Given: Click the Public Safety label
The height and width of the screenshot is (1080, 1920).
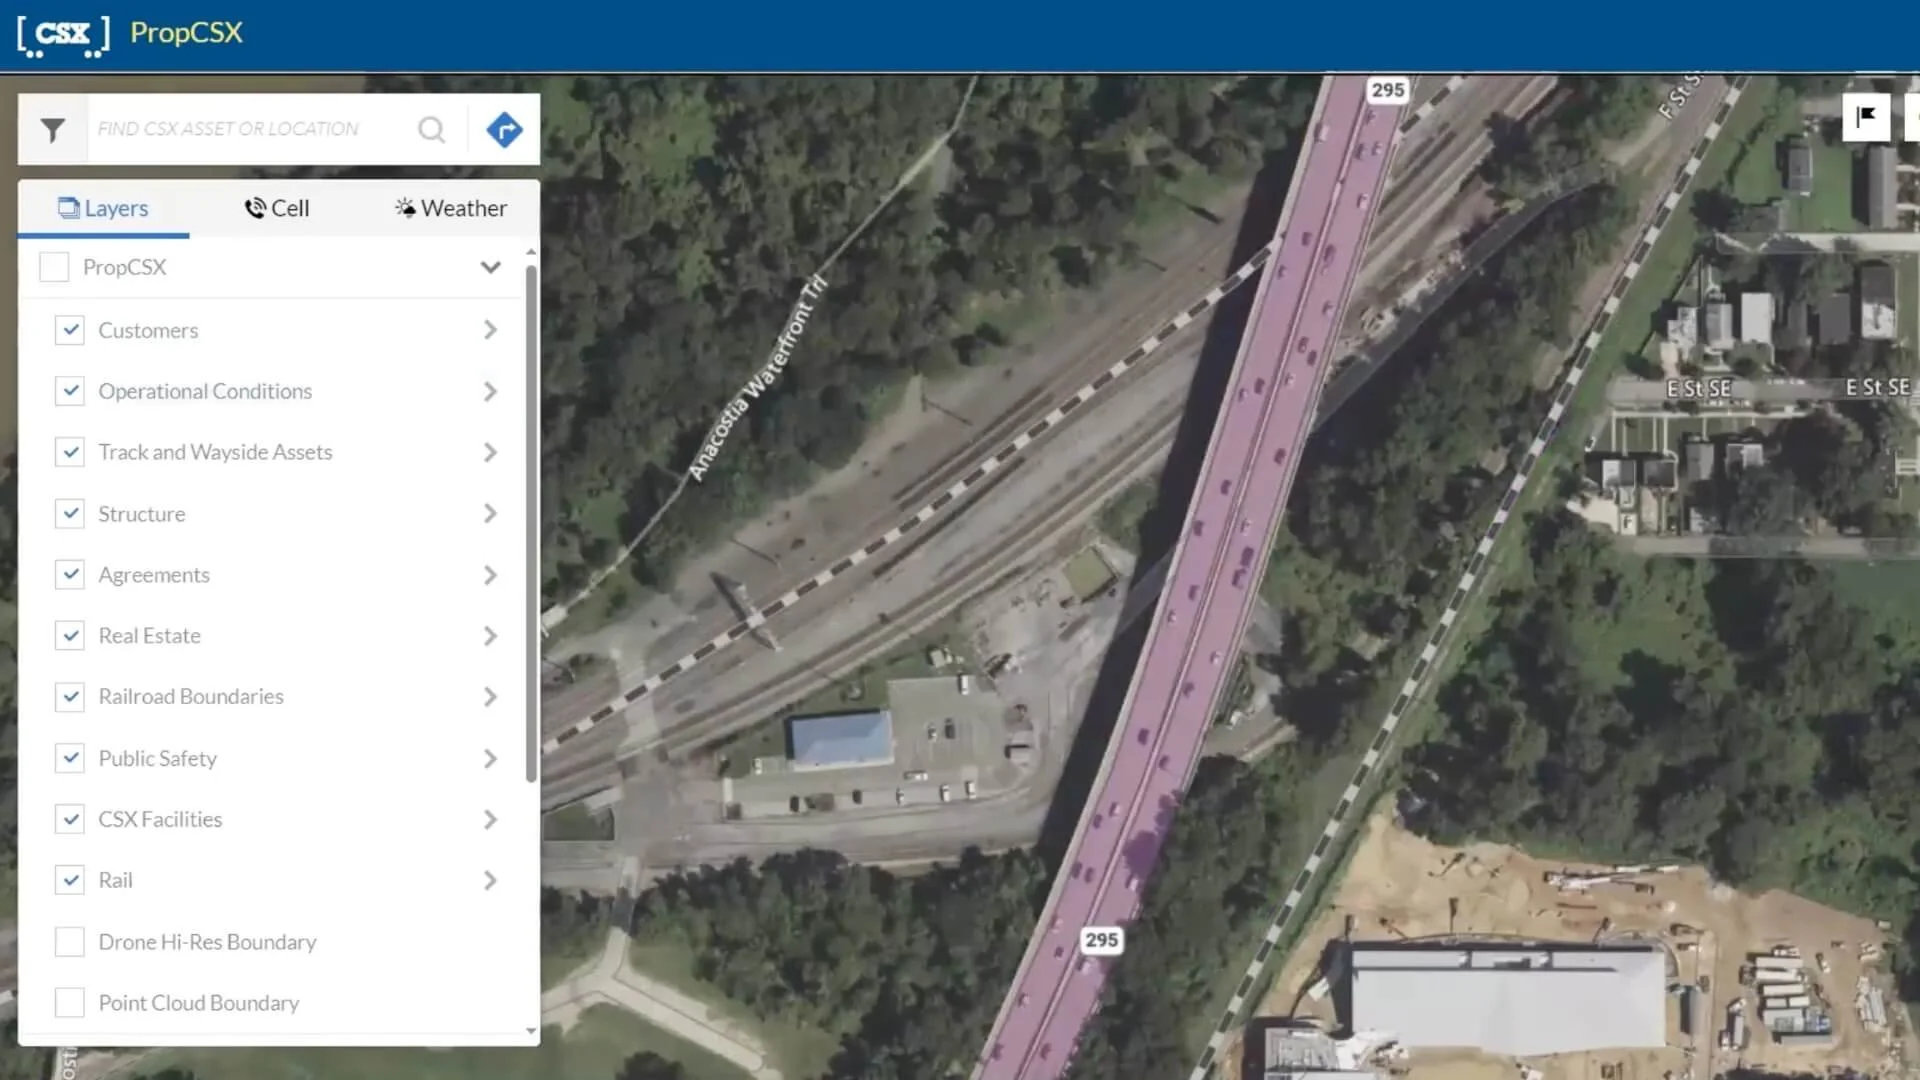Looking at the screenshot, I should coord(158,759).
